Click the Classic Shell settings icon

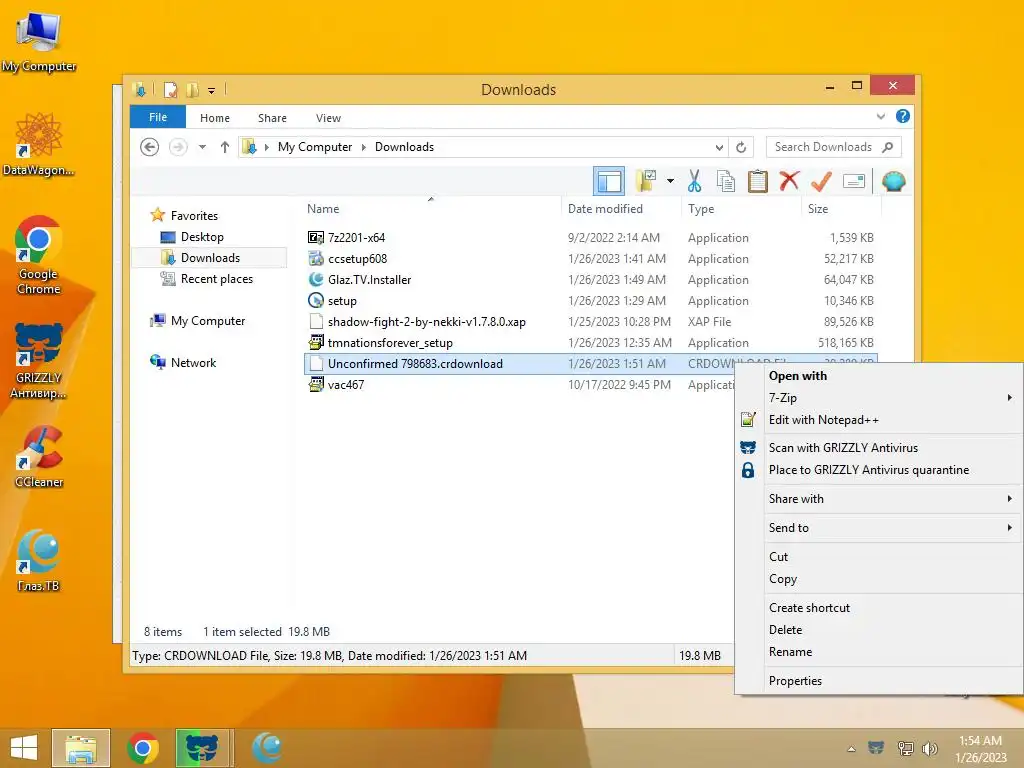tap(893, 181)
